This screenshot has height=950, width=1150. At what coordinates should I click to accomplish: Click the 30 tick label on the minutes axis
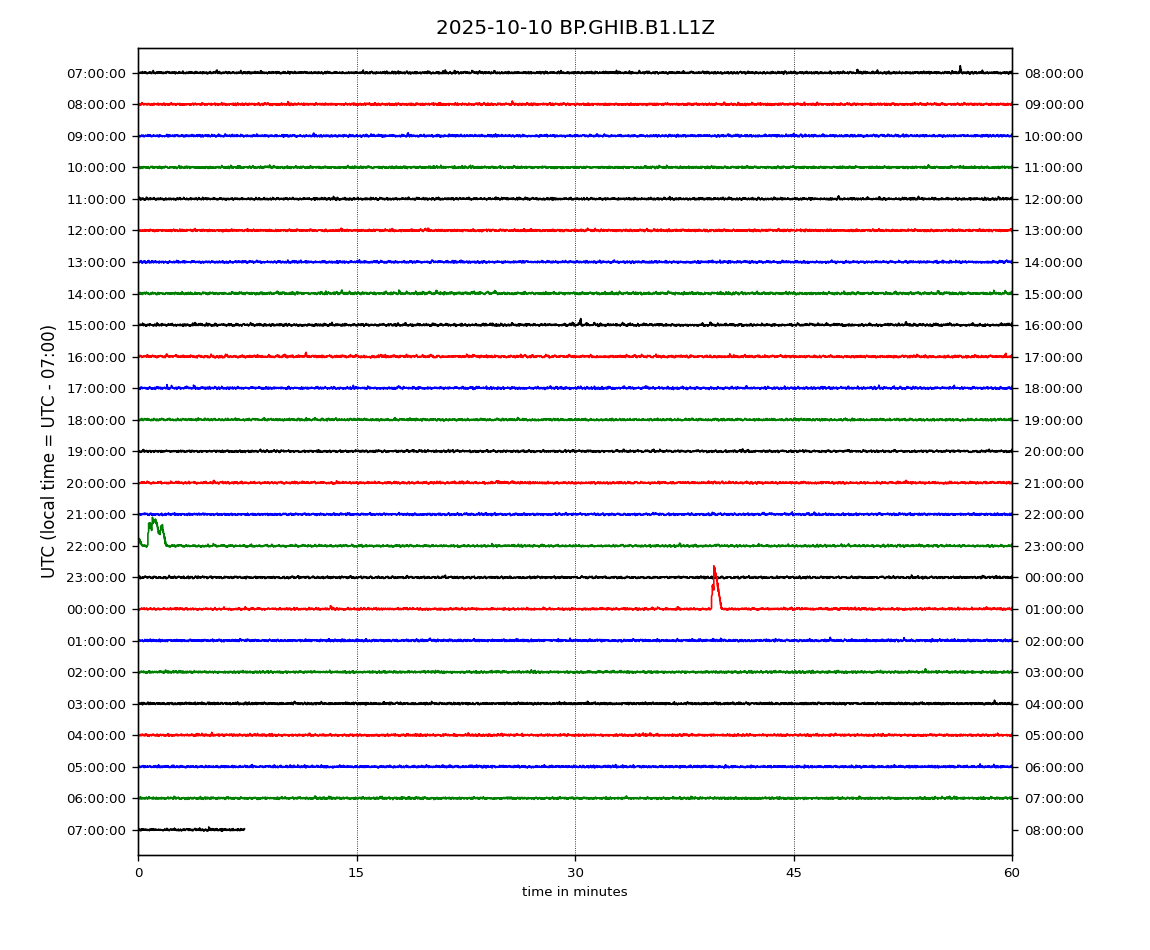tap(575, 873)
